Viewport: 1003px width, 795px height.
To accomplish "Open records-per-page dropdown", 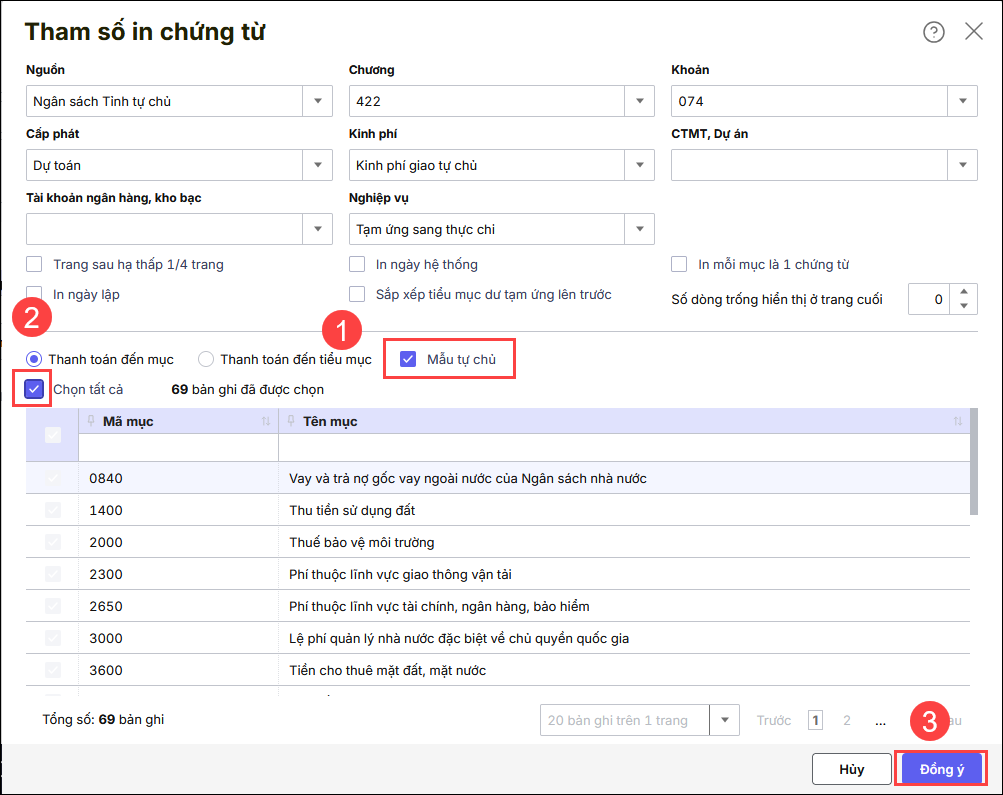I will pyautogui.click(x=725, y=720).
